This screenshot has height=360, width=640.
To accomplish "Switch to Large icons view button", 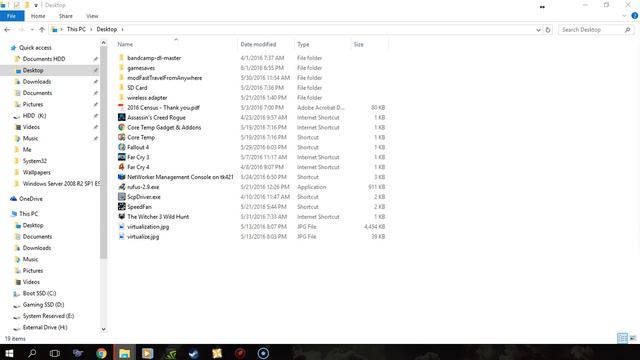I will click(633, 338).
